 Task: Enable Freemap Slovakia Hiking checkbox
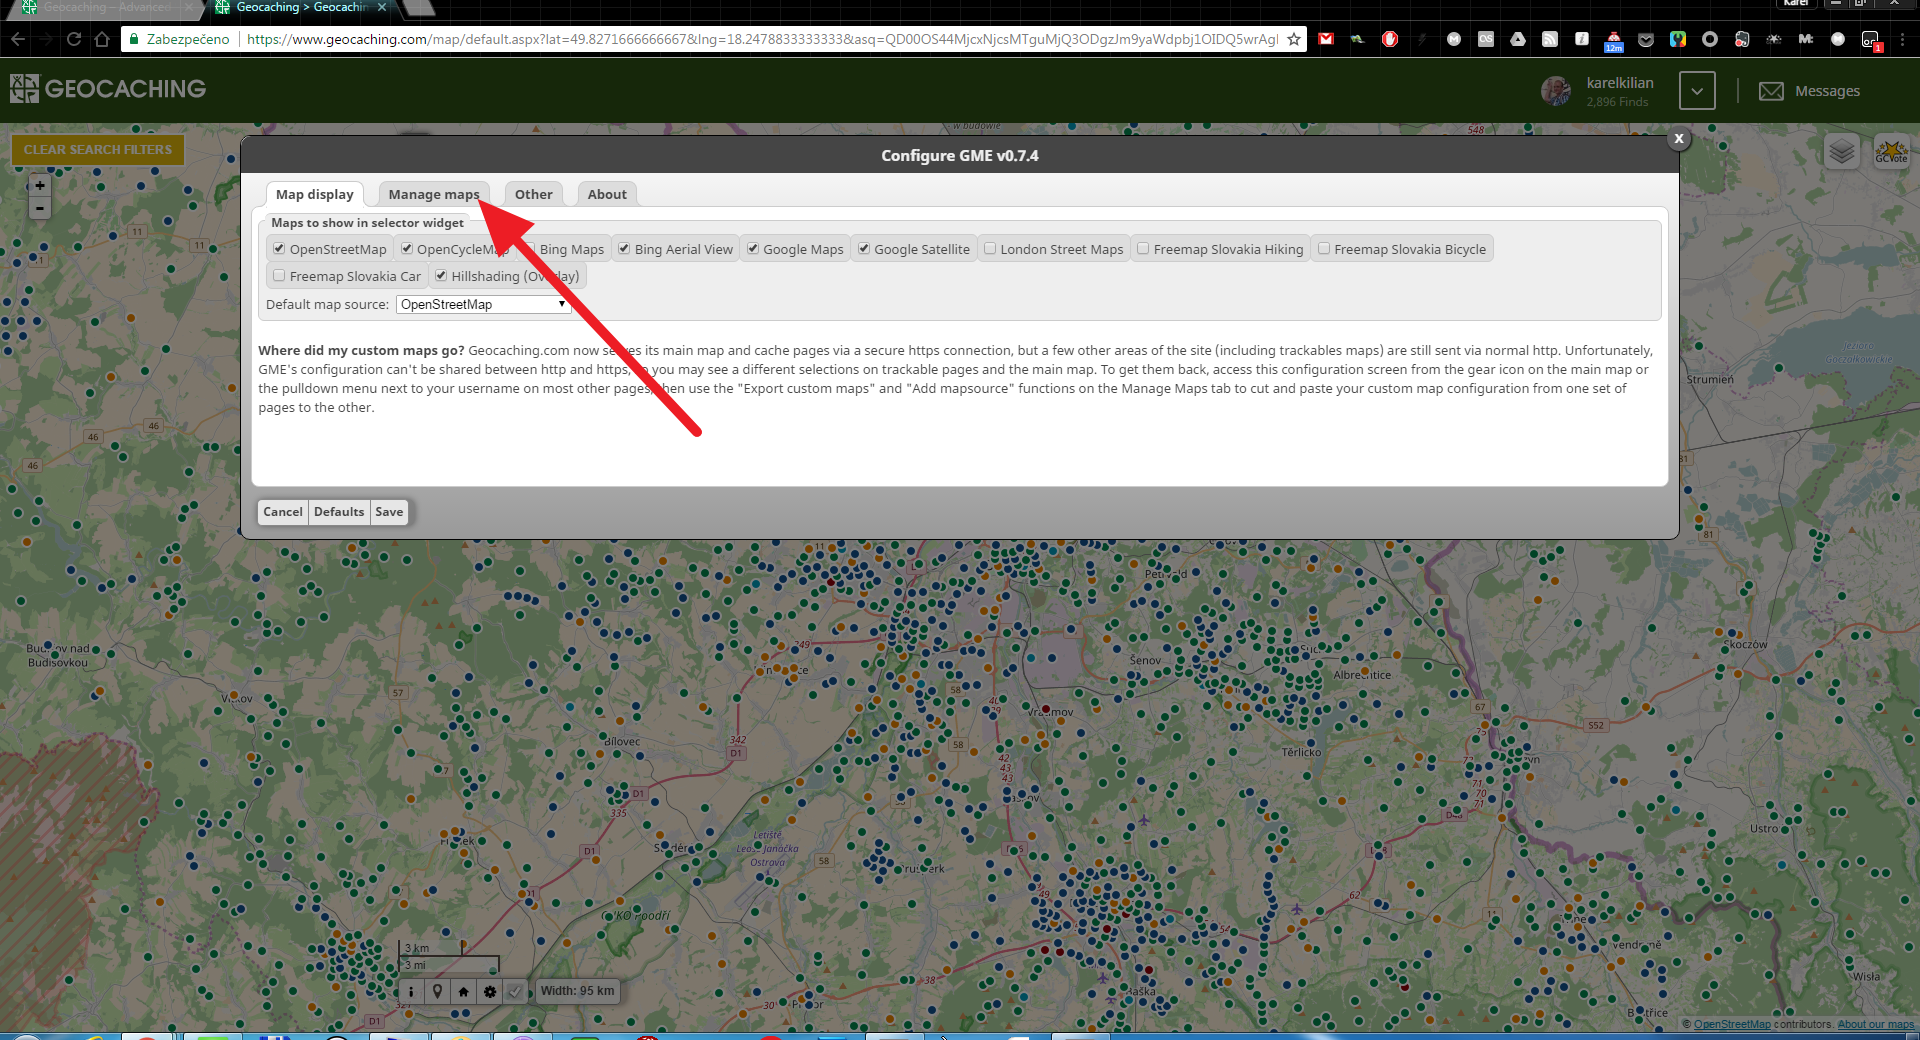[1143, 249]
